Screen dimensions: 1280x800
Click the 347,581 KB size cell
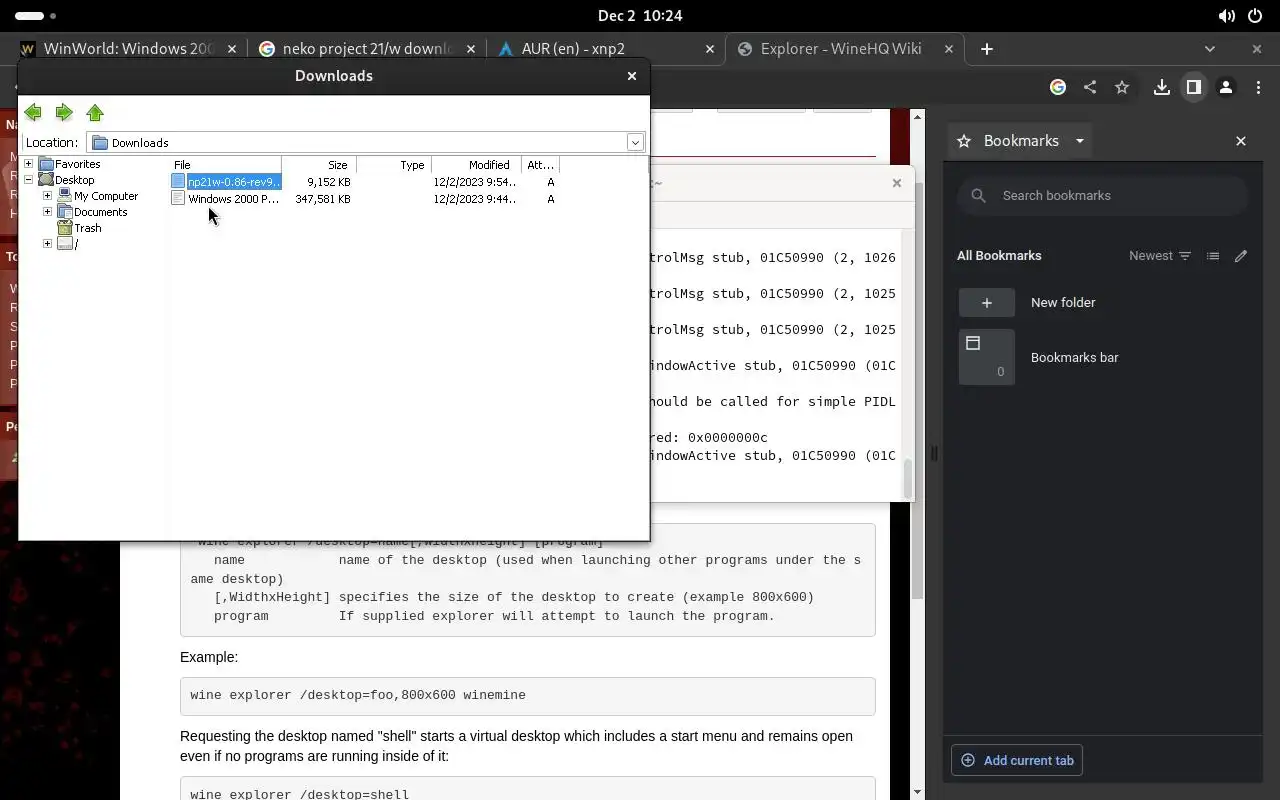322,199
